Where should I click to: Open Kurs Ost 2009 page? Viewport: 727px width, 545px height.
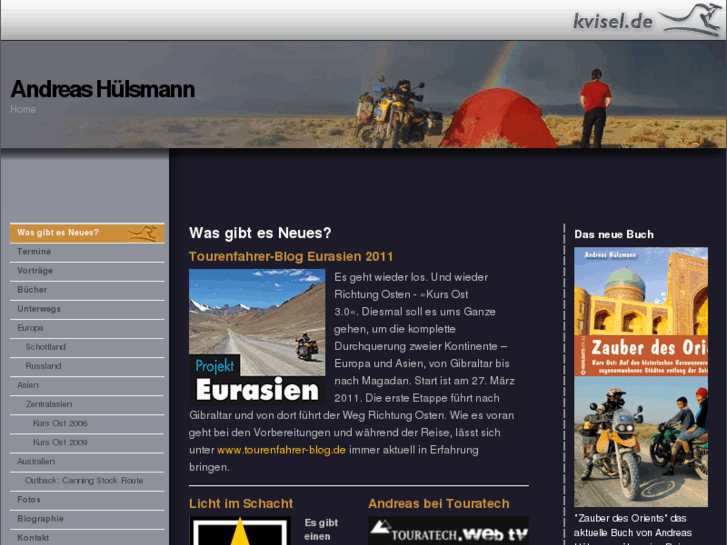pyautogui.click(x=87, y=442)
